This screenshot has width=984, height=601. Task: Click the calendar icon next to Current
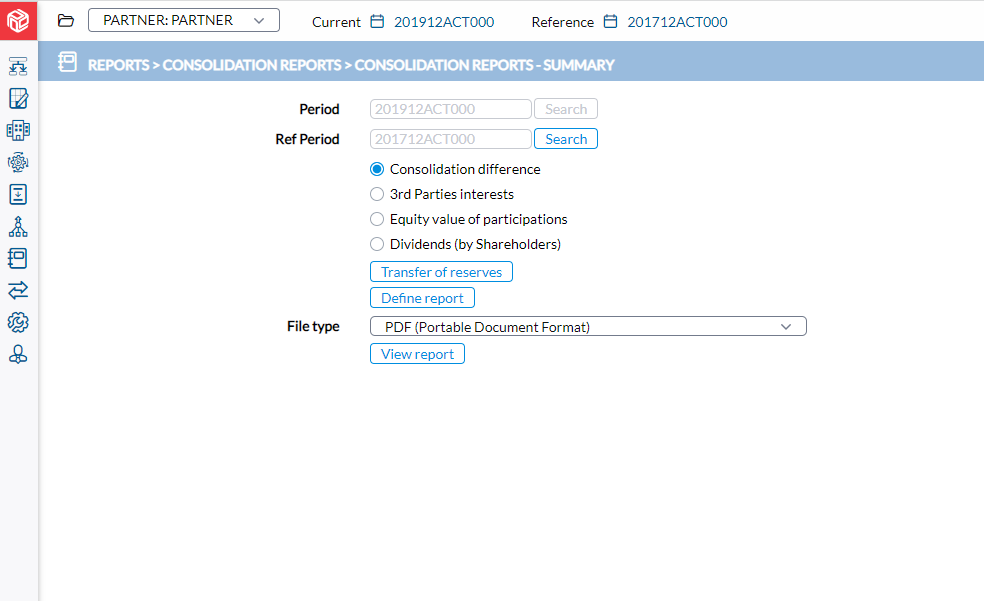377,22
